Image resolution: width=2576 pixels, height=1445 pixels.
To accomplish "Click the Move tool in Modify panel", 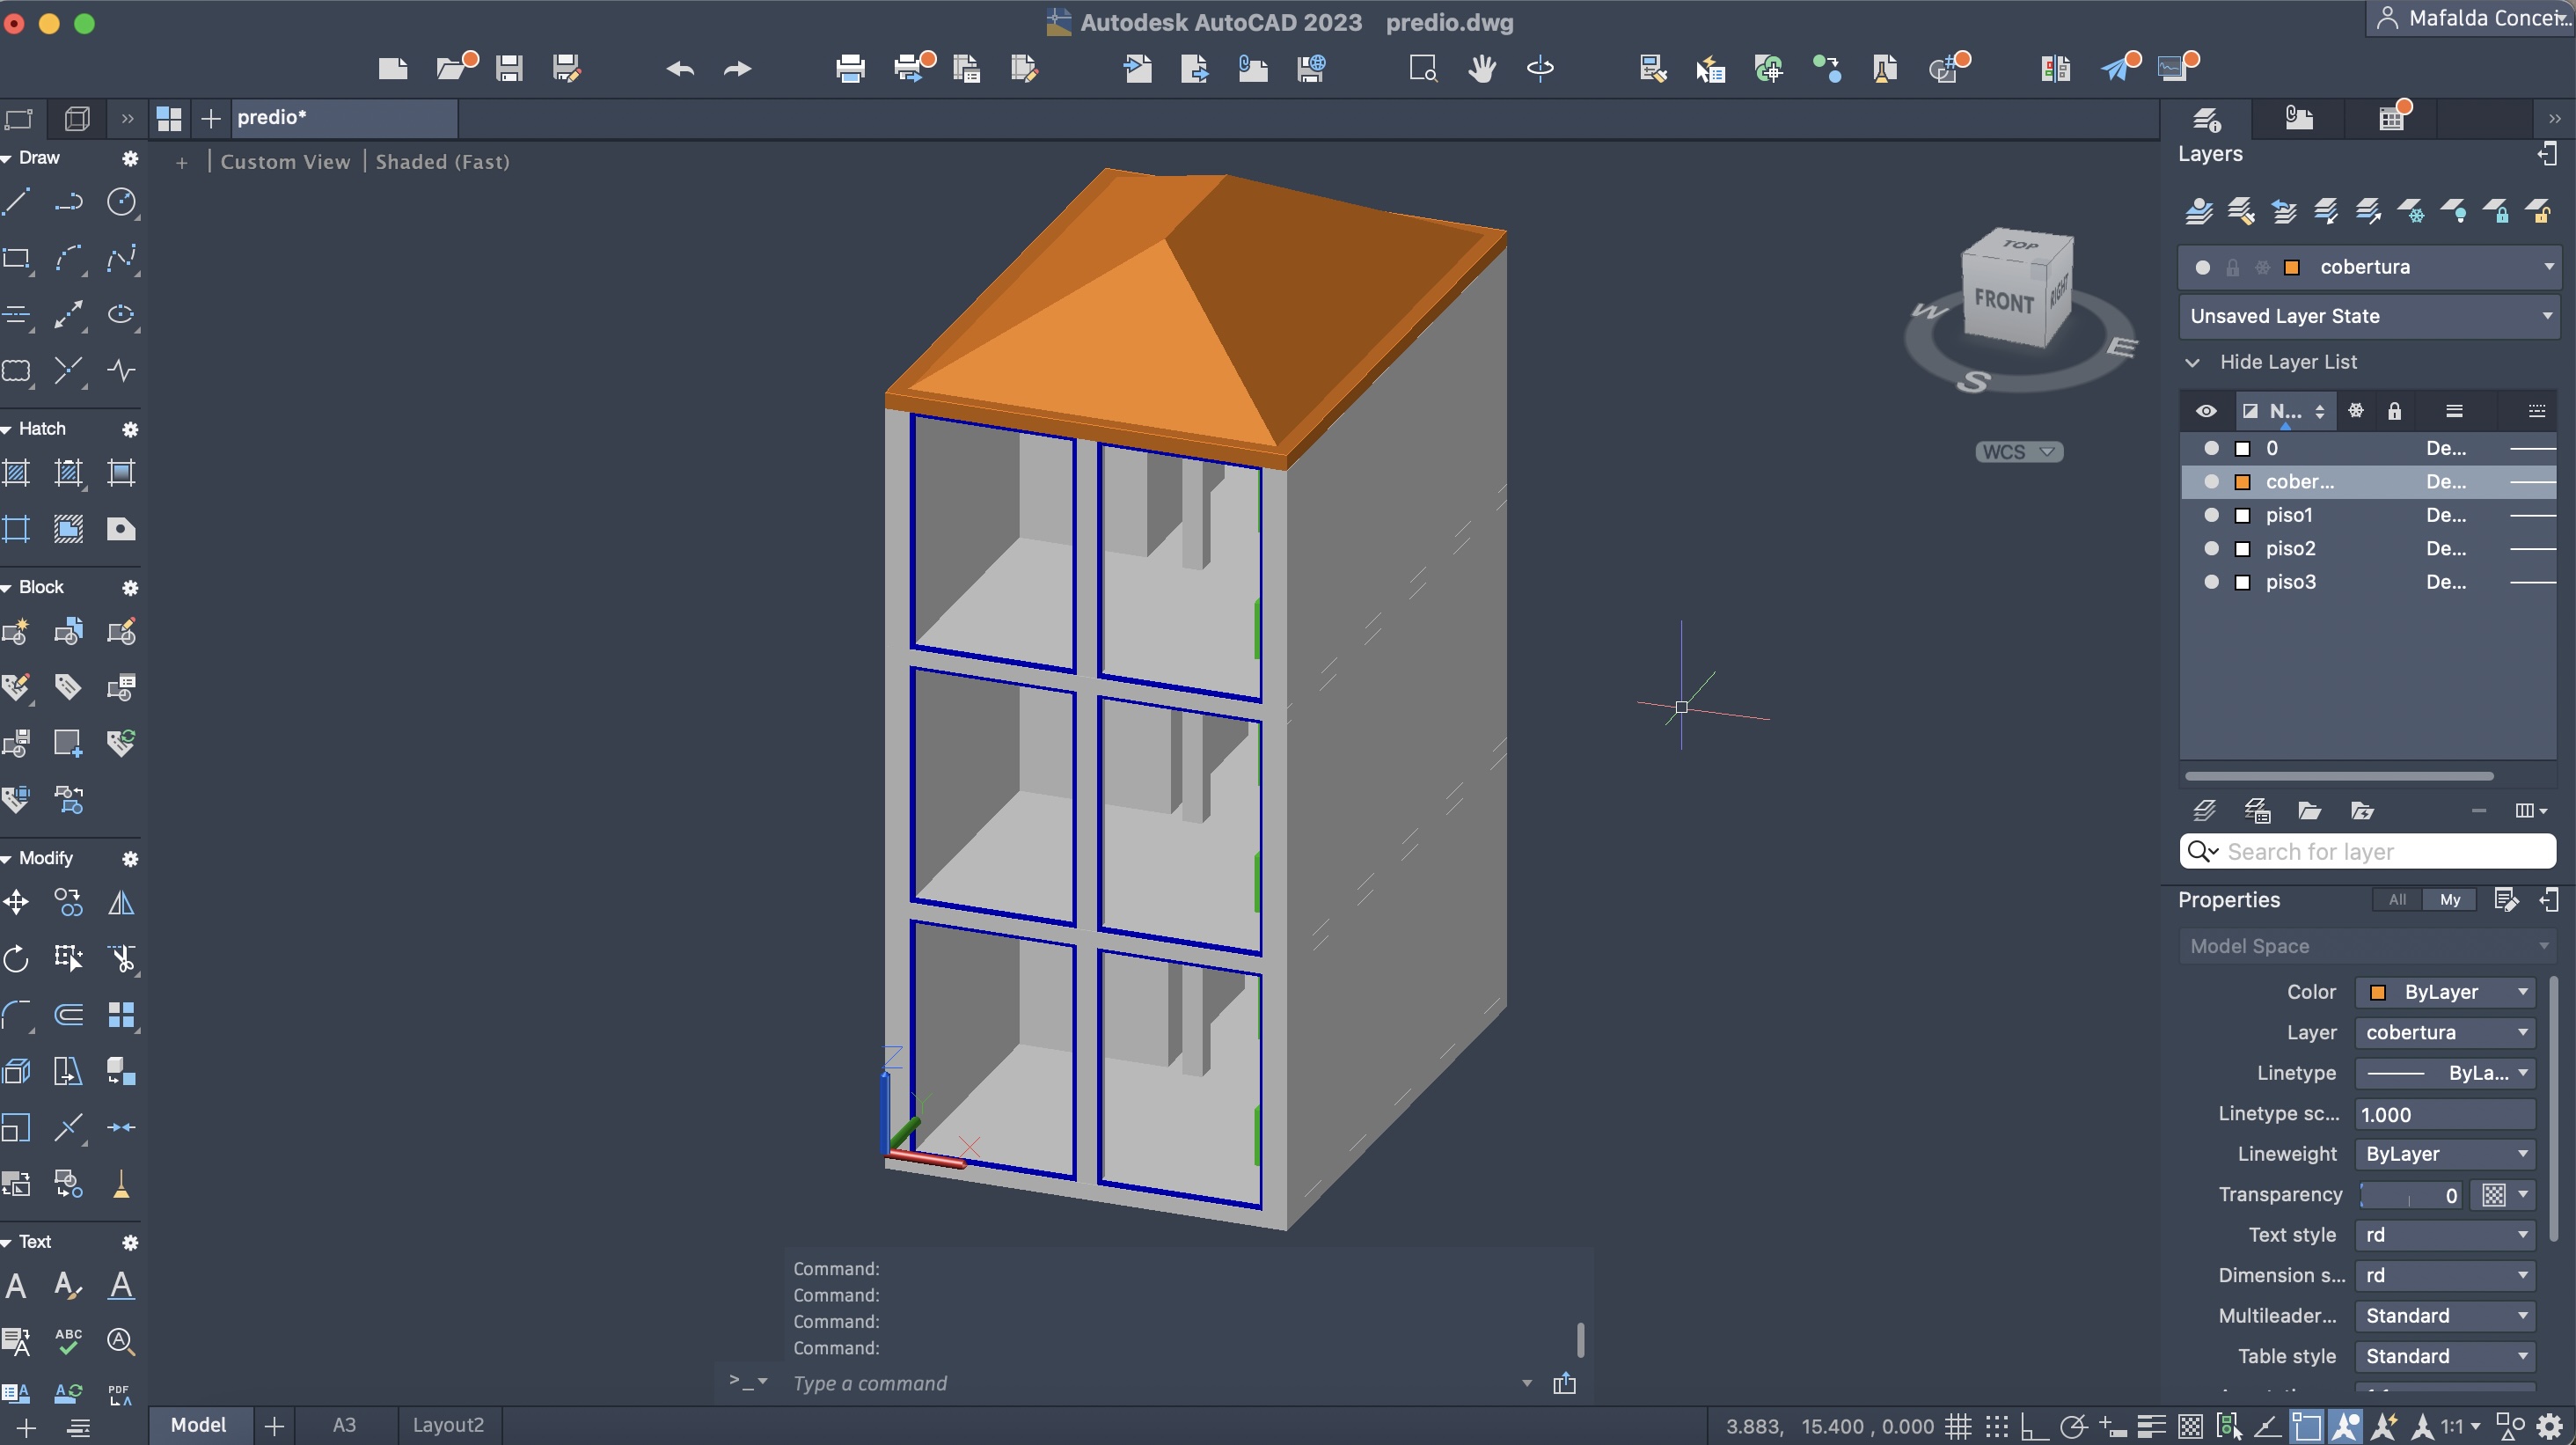I will click(16, 903).
